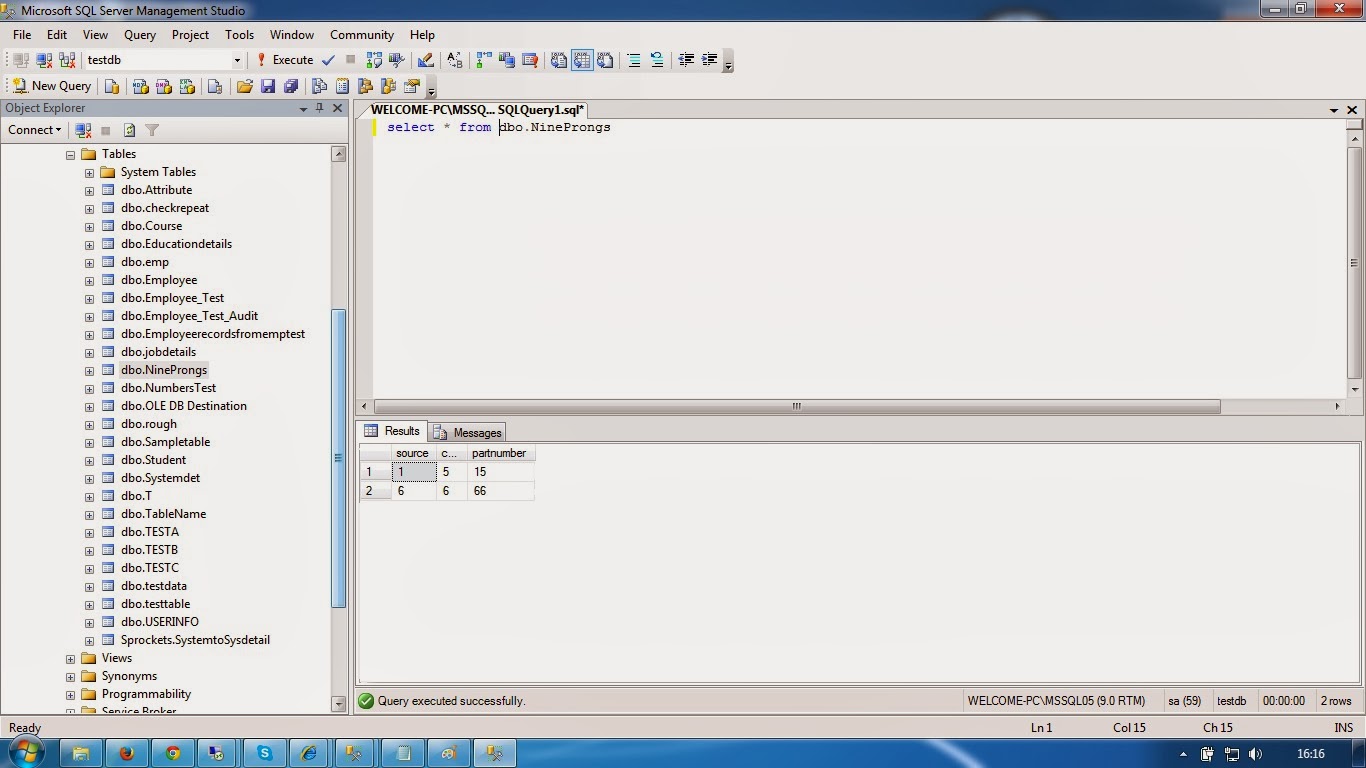Click the Save toolbar icon
The image size is (1366, 768).
click(267, 86)
